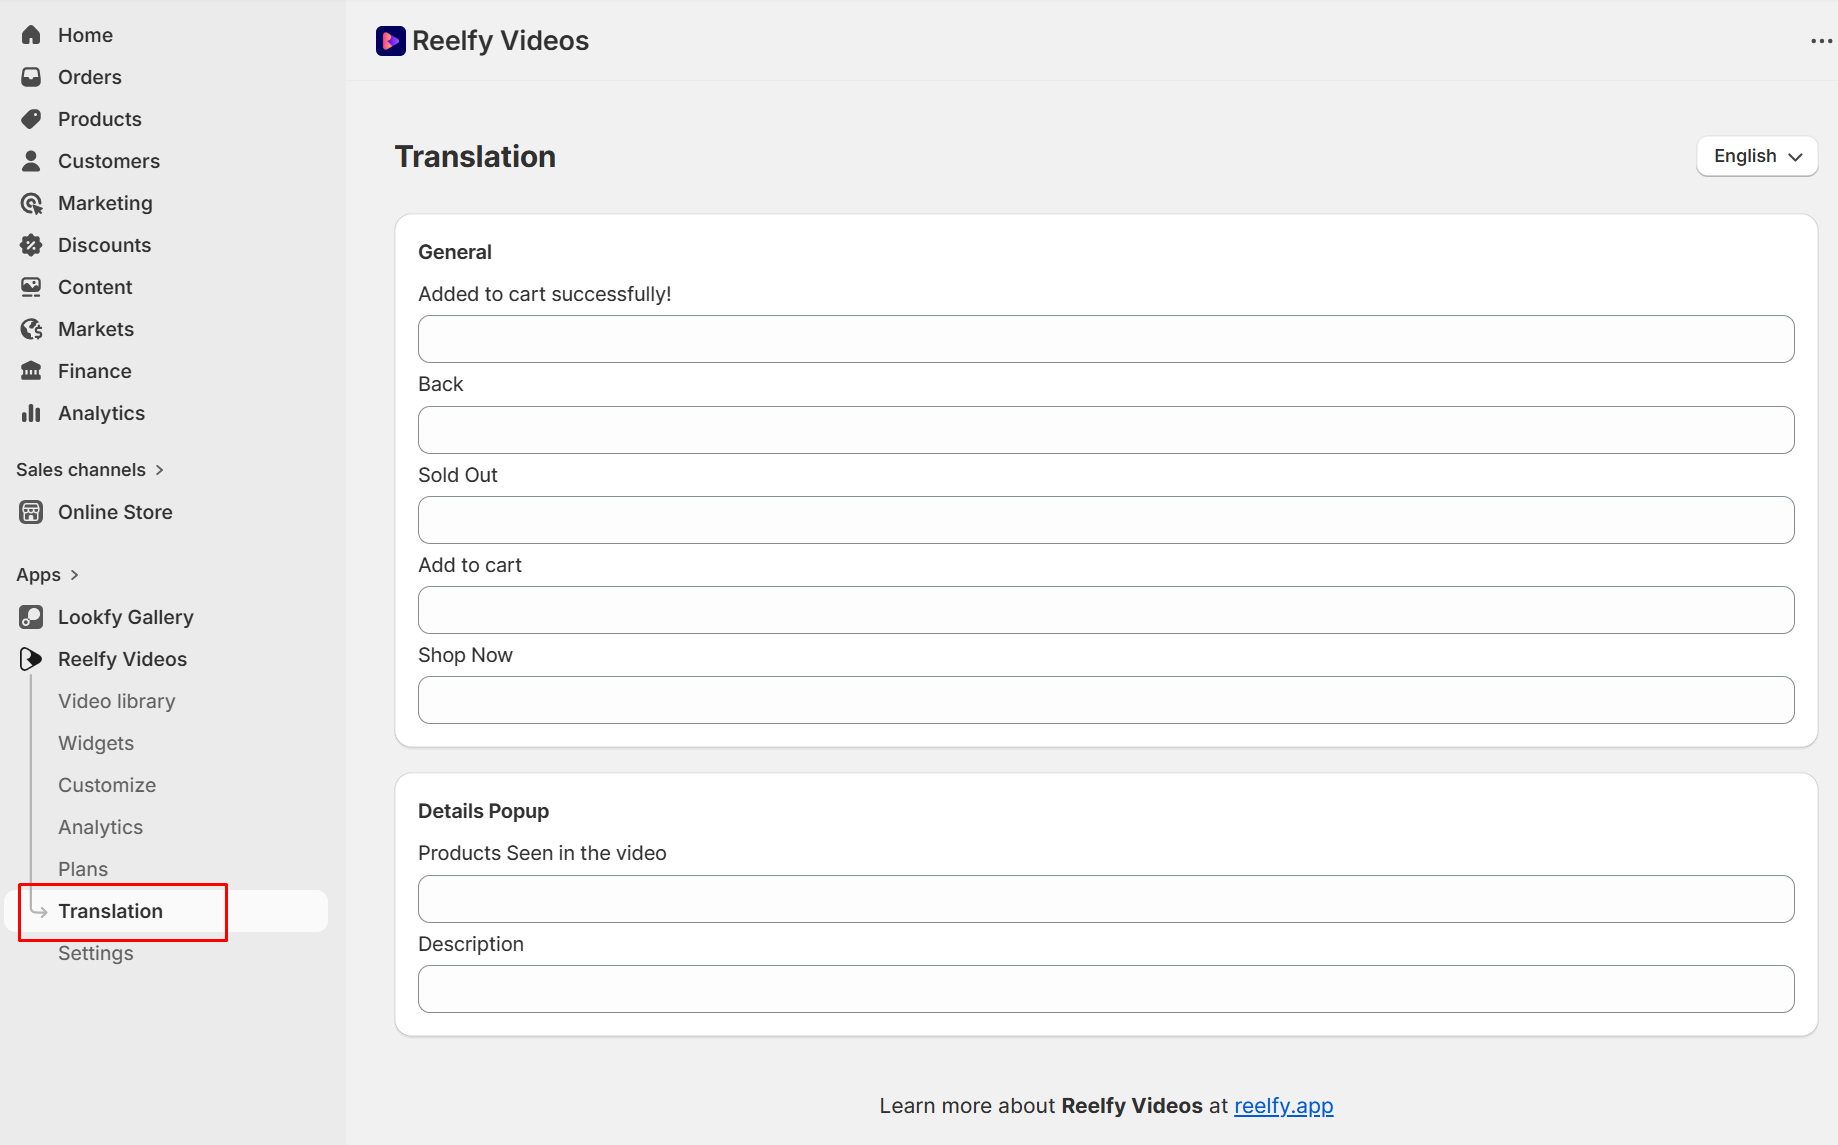Open the English language dropdown

[1756, 156]
